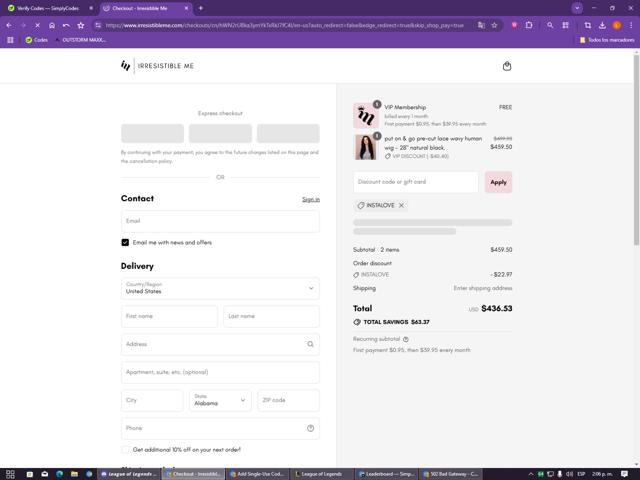Open the OUTSTORM MAXX bookmark

coord(80,40)
